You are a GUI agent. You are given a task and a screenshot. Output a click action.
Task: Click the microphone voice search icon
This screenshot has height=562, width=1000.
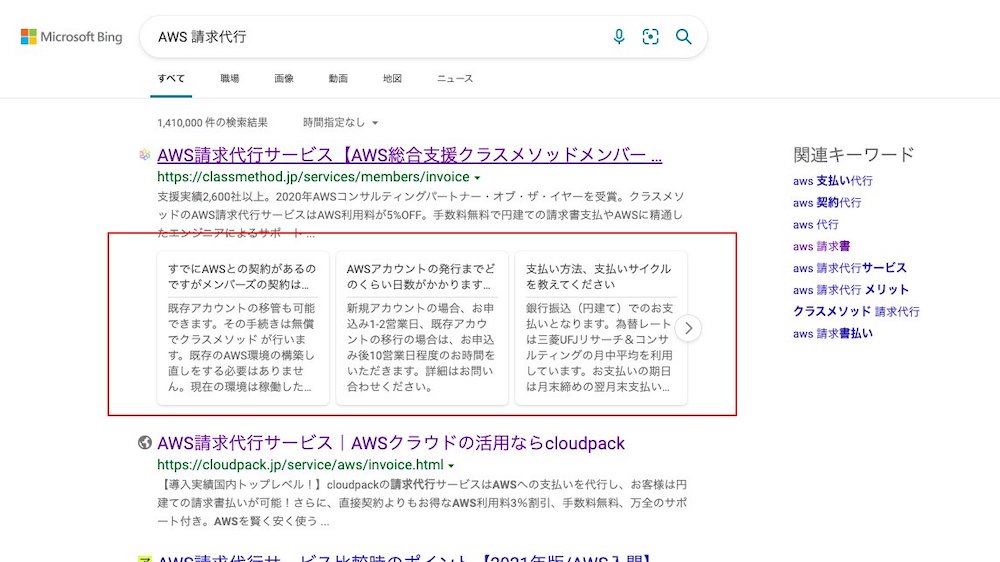point(619,37)
